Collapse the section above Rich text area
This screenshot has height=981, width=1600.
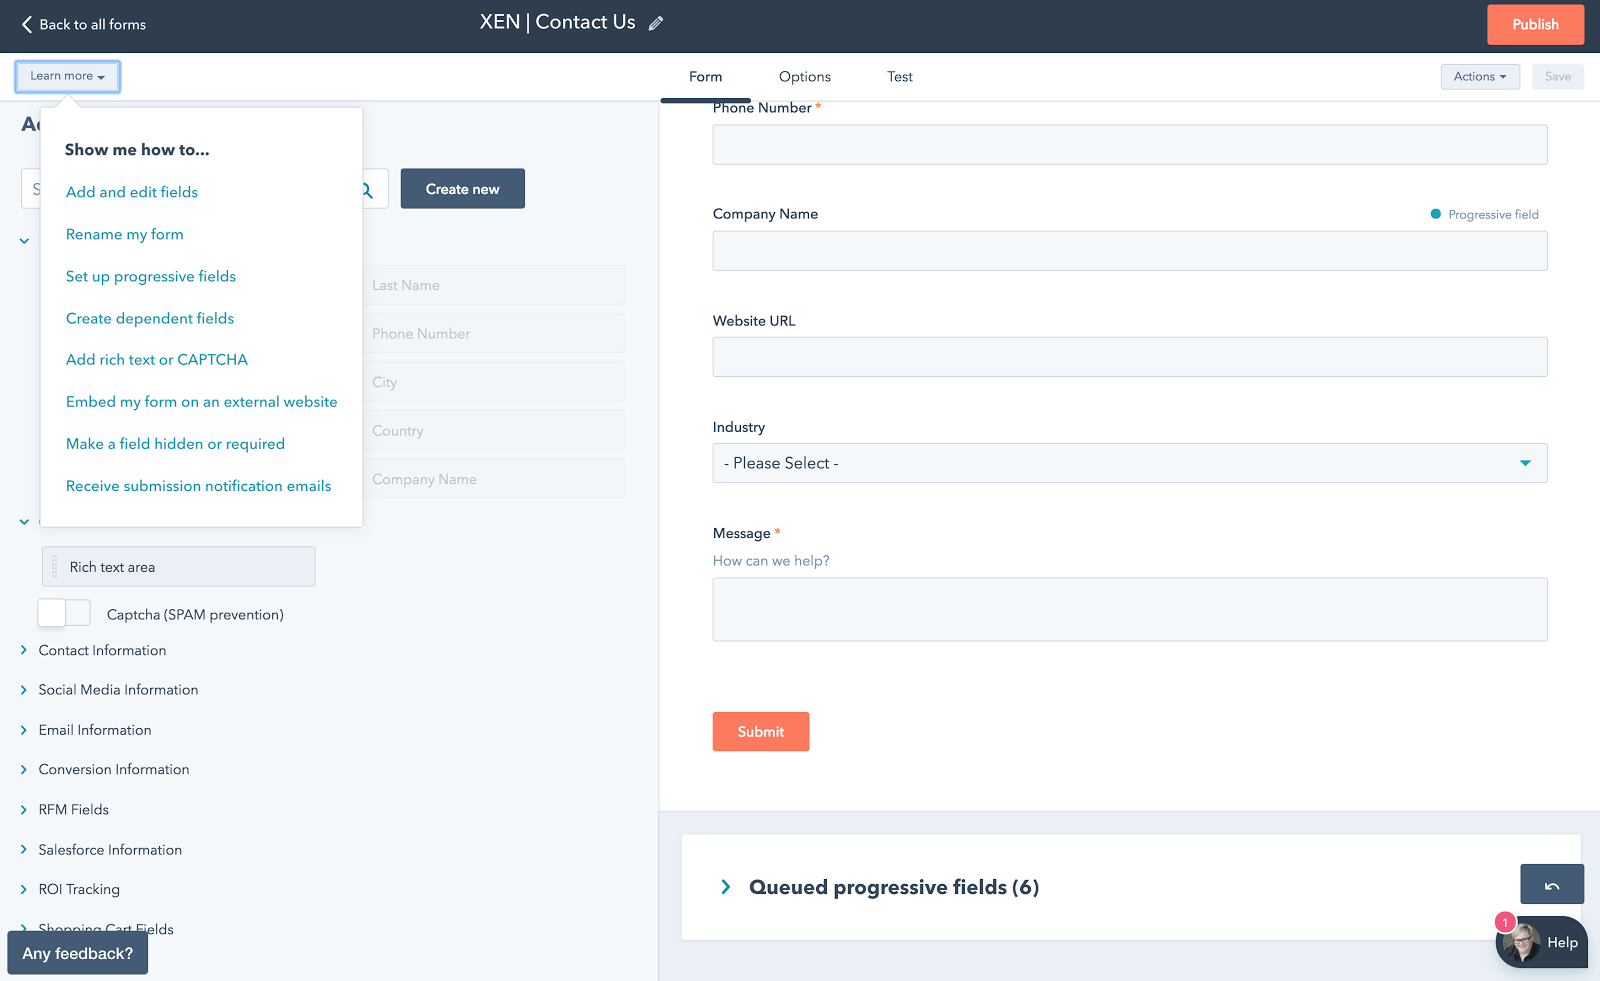(x=24, y=522)
